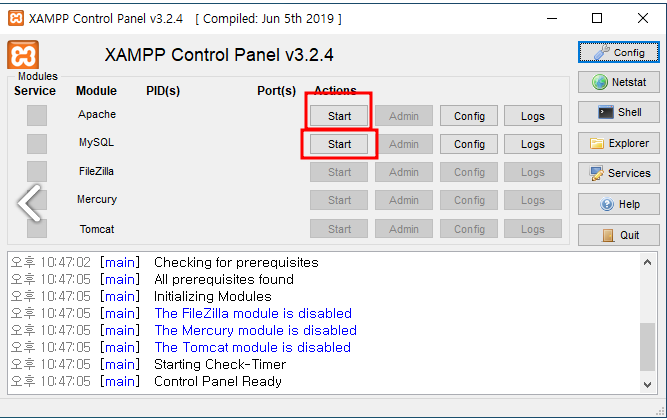Open the Help button
The image size is (667, 420).
[619, 204]
